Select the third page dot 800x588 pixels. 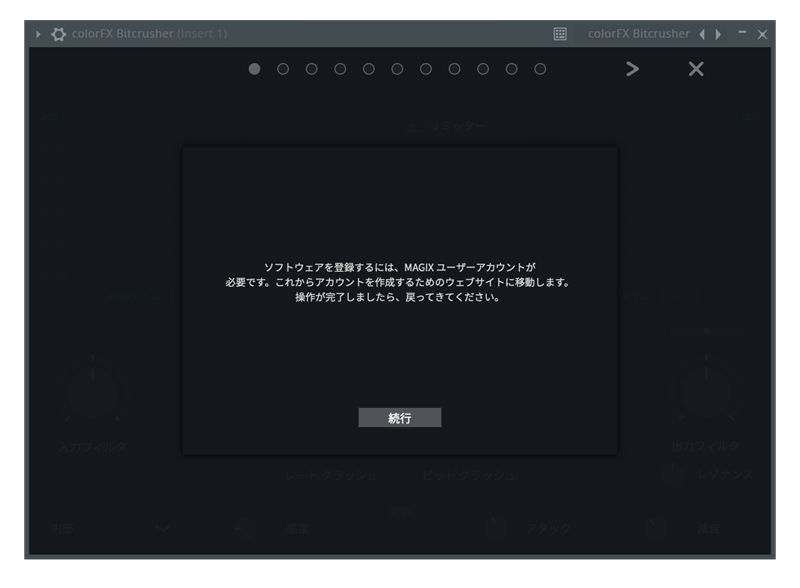[312, 69]
